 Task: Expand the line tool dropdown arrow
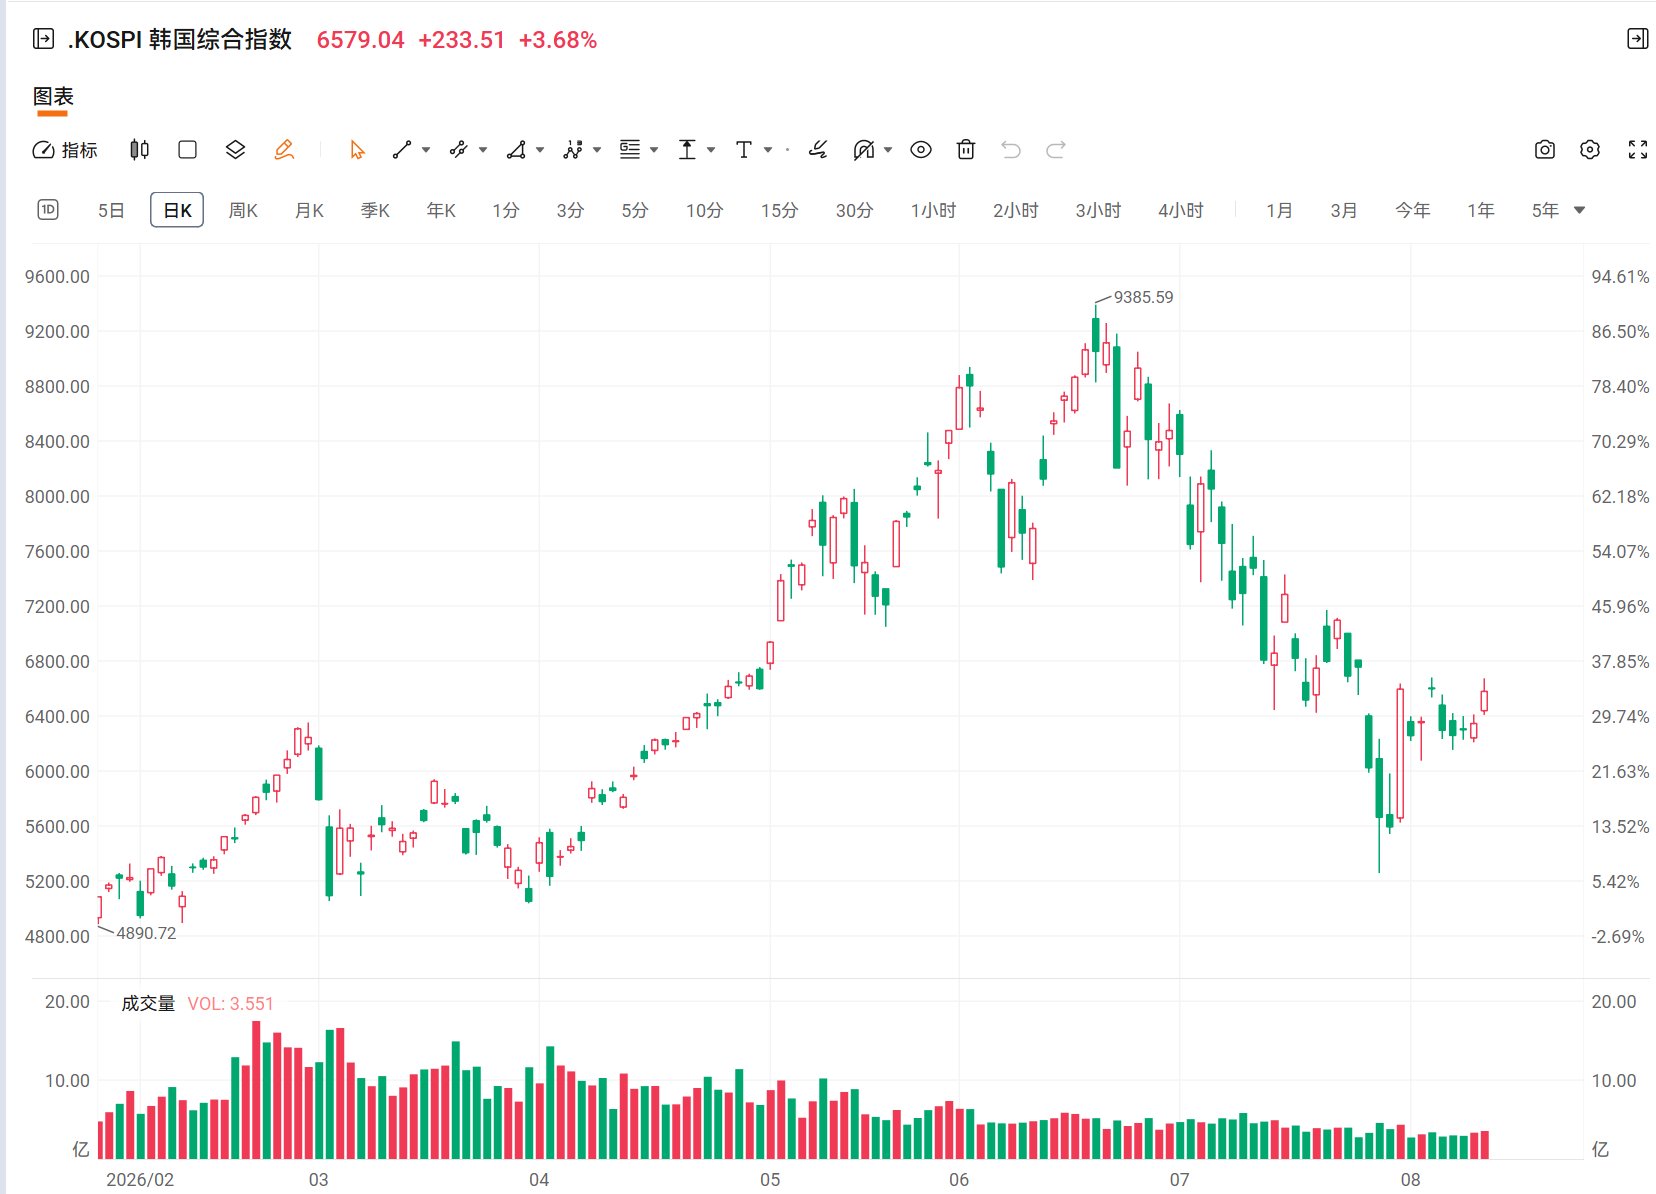coord(426,150)
